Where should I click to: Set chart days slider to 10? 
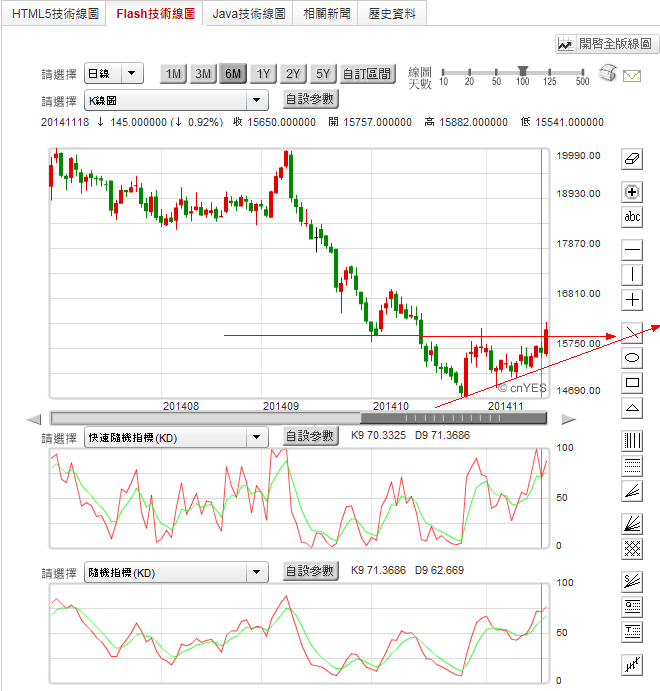(443, 72)
